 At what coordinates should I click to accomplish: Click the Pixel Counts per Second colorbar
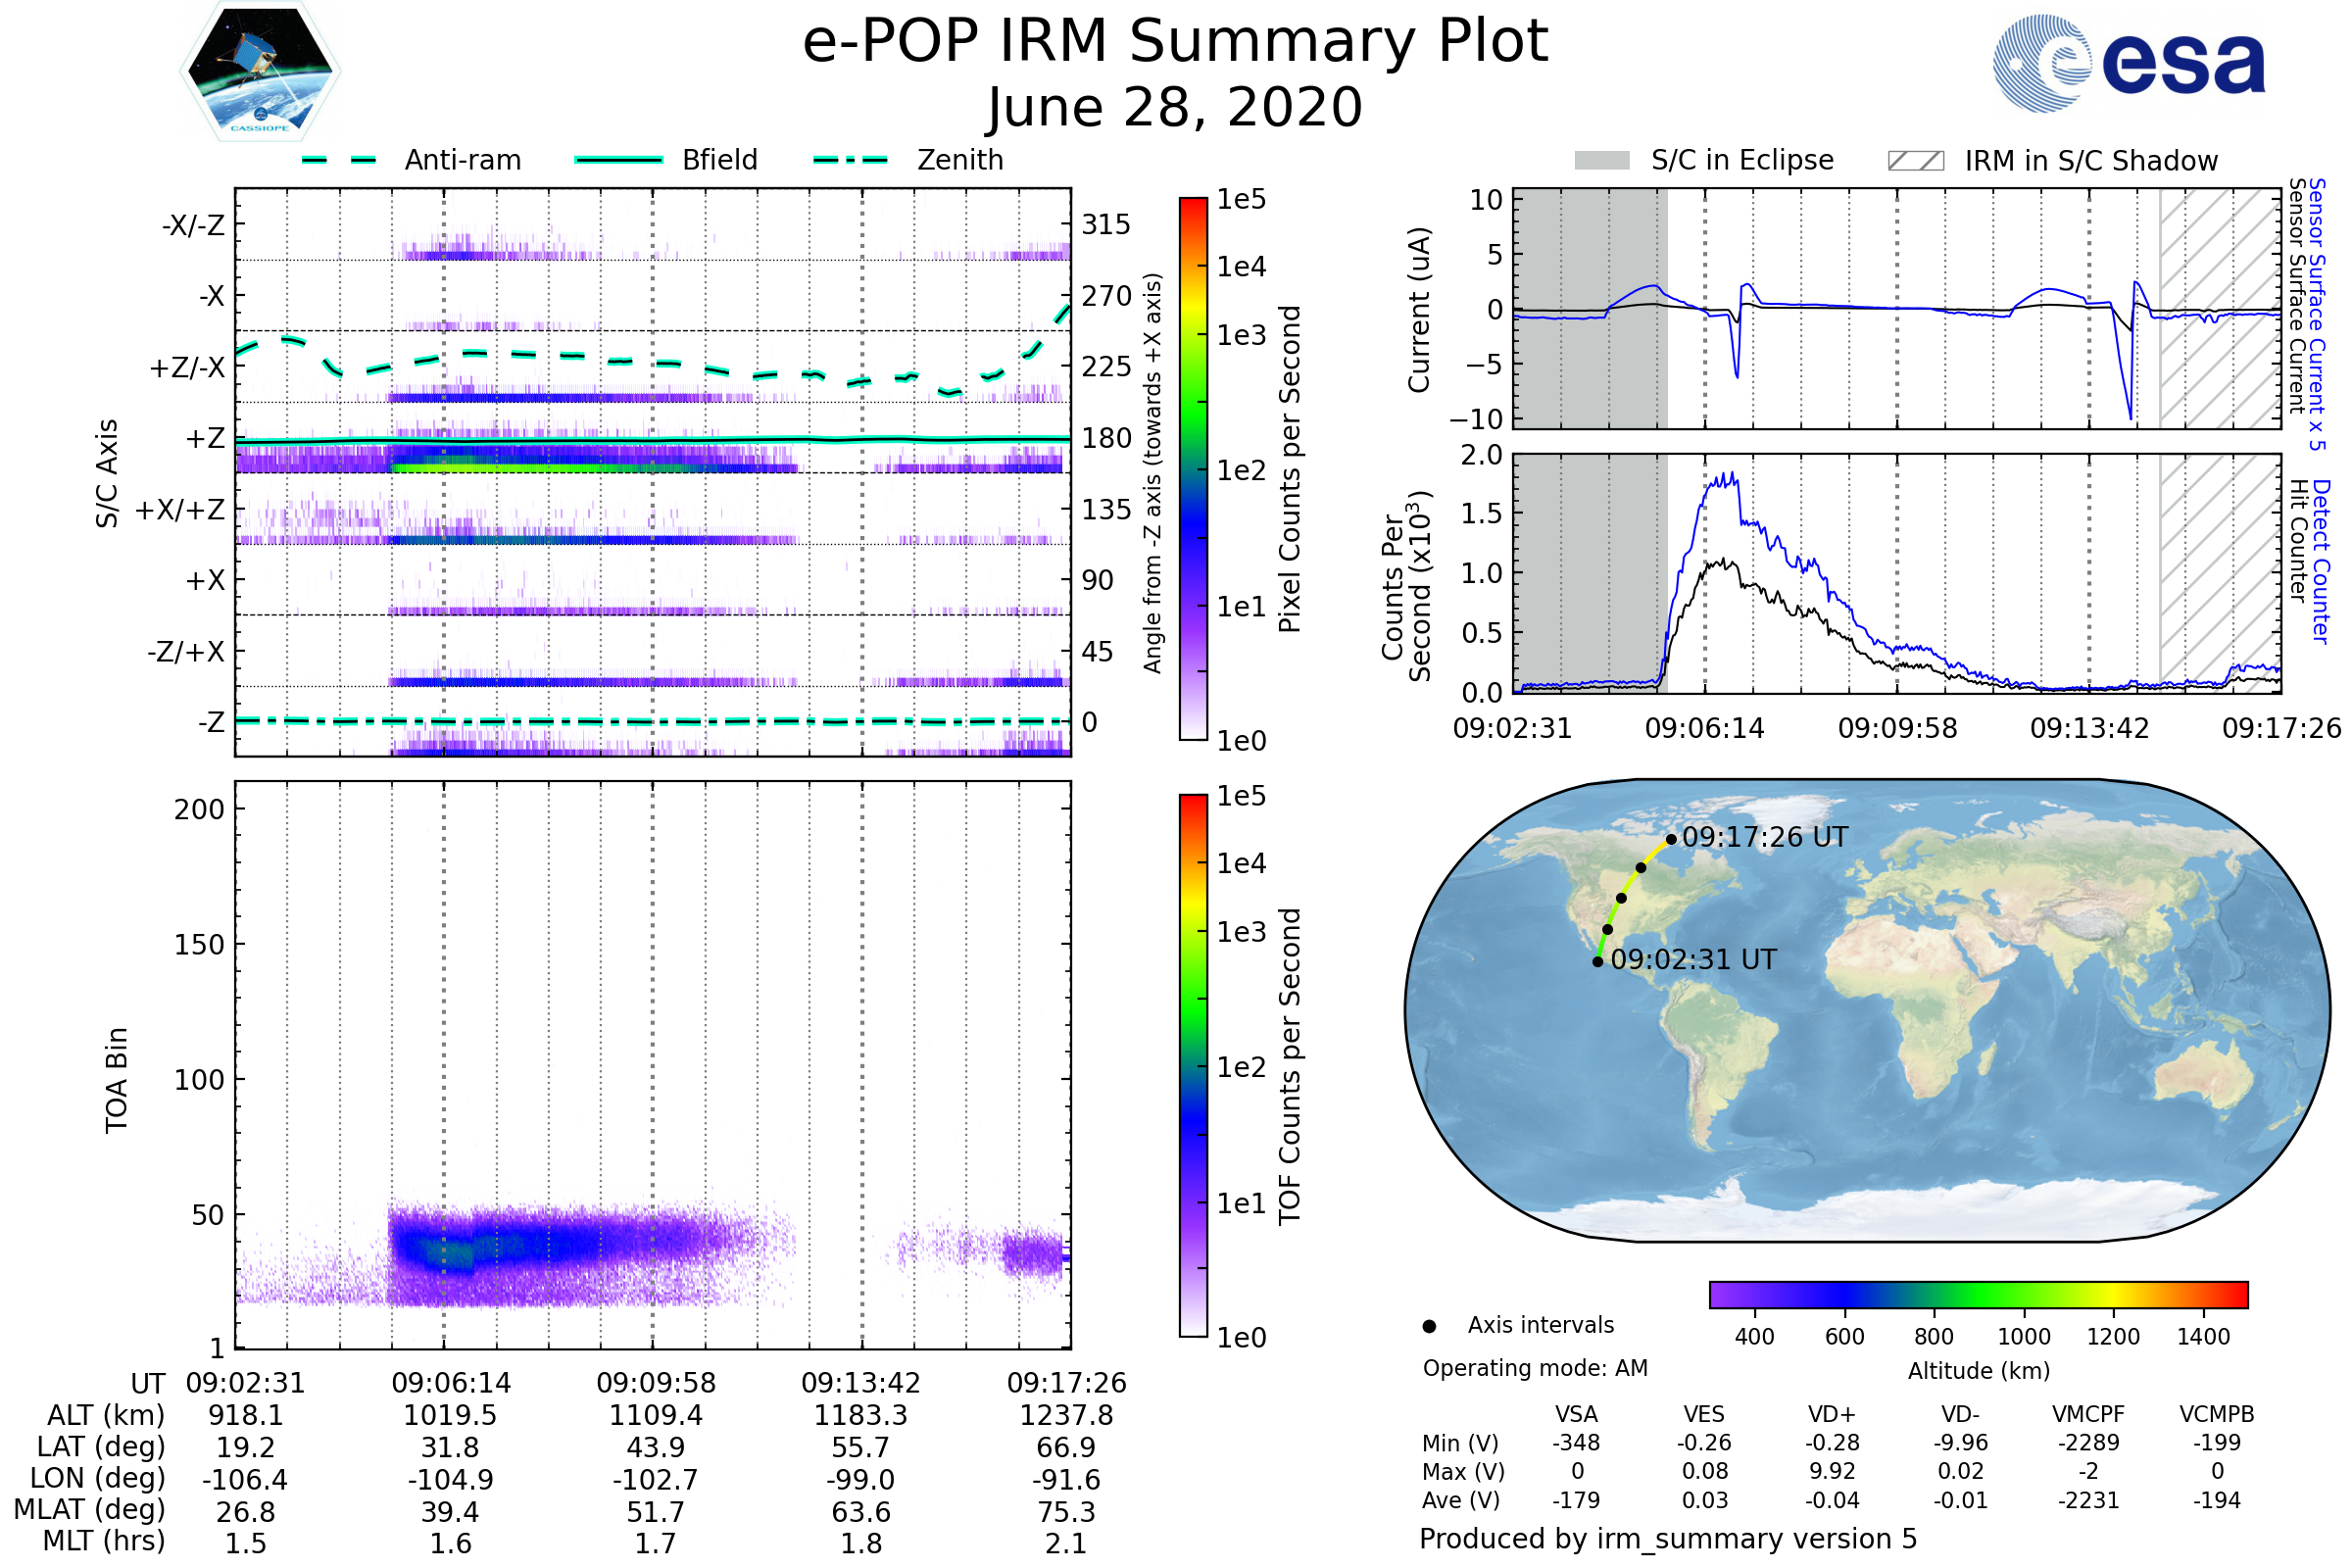[x=1193, y=468]
